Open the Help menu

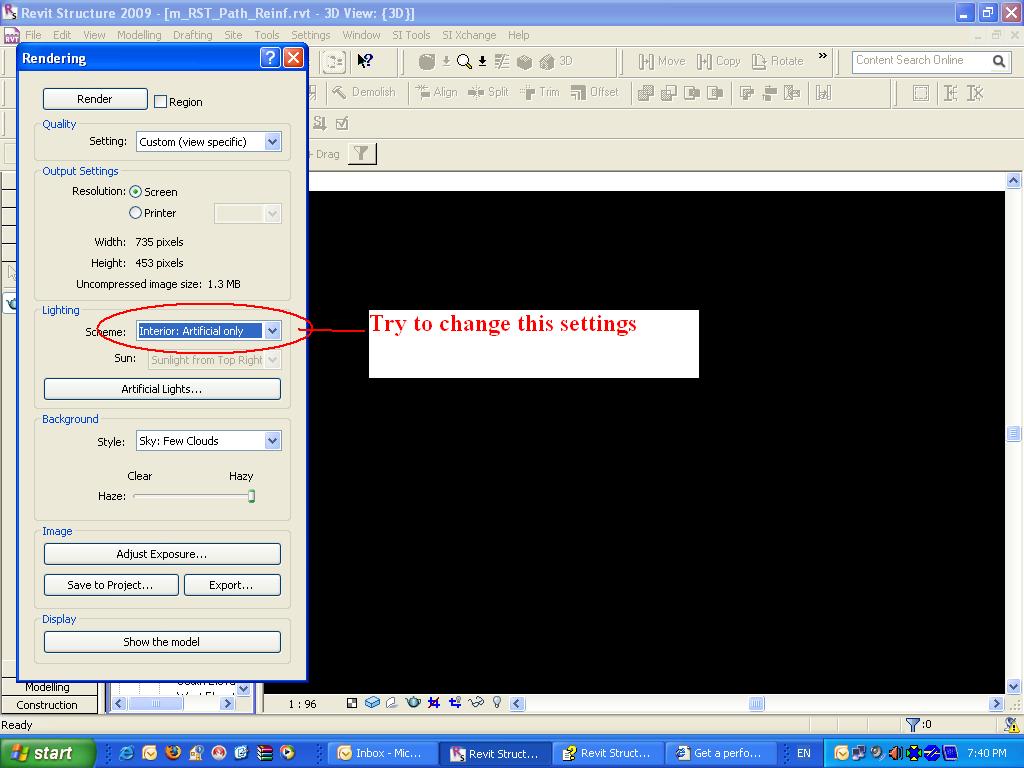pos(518,35)
